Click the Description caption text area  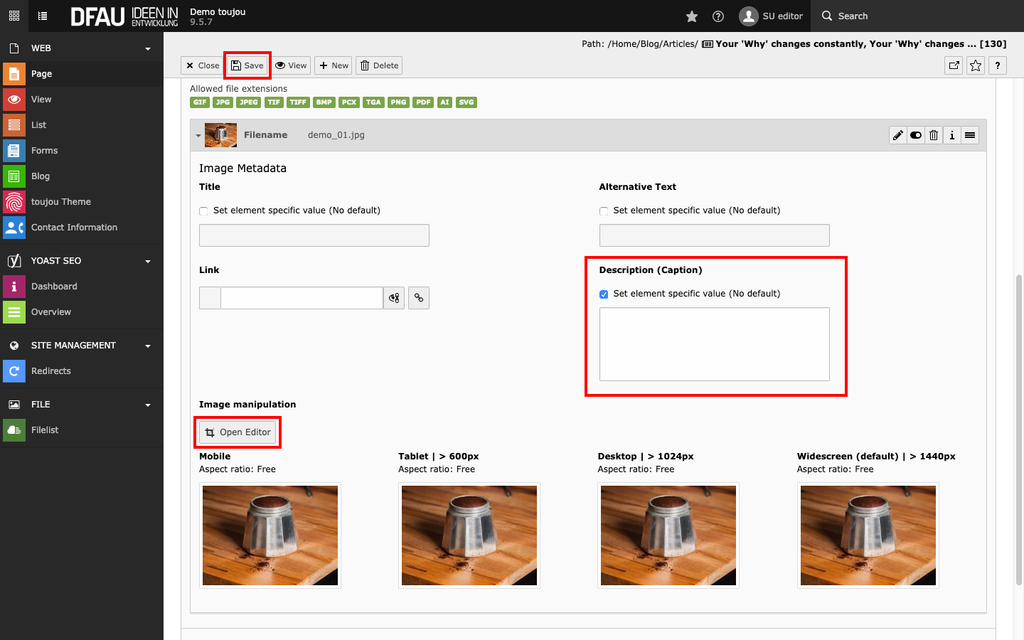(x=714, y=344)
